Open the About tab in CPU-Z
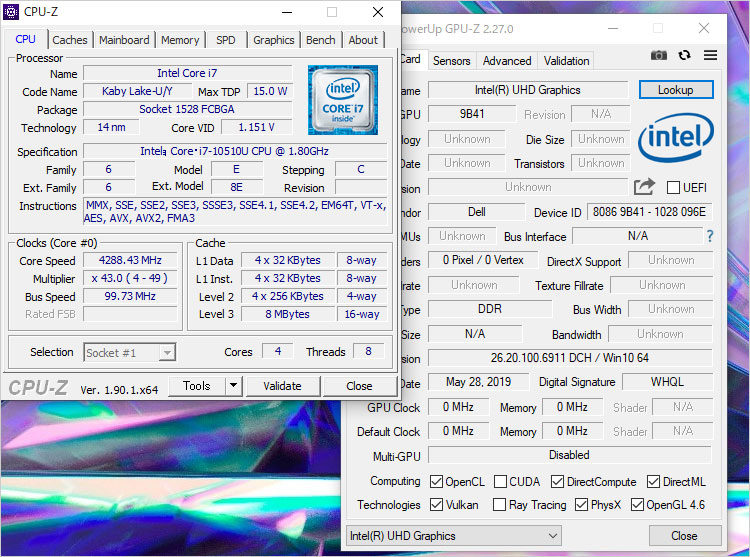The image size is (750, 557). coord(363,40)
